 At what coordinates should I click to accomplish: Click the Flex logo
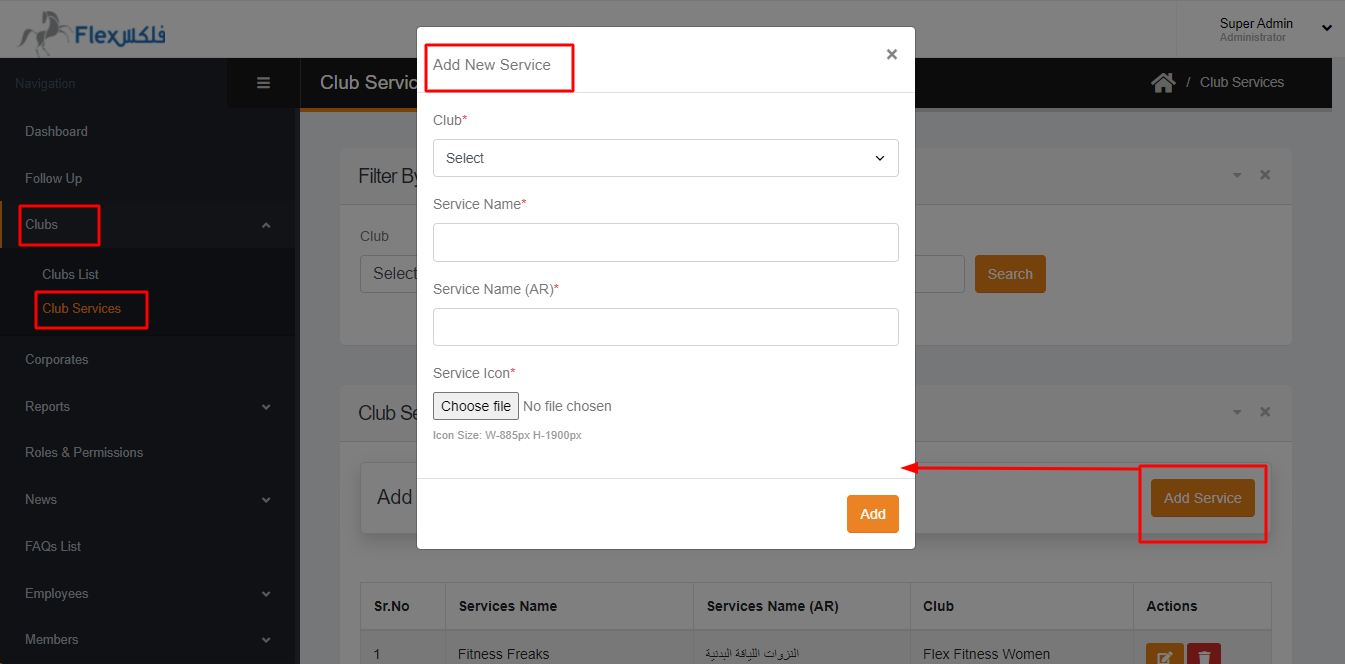[x=92, y=34]
